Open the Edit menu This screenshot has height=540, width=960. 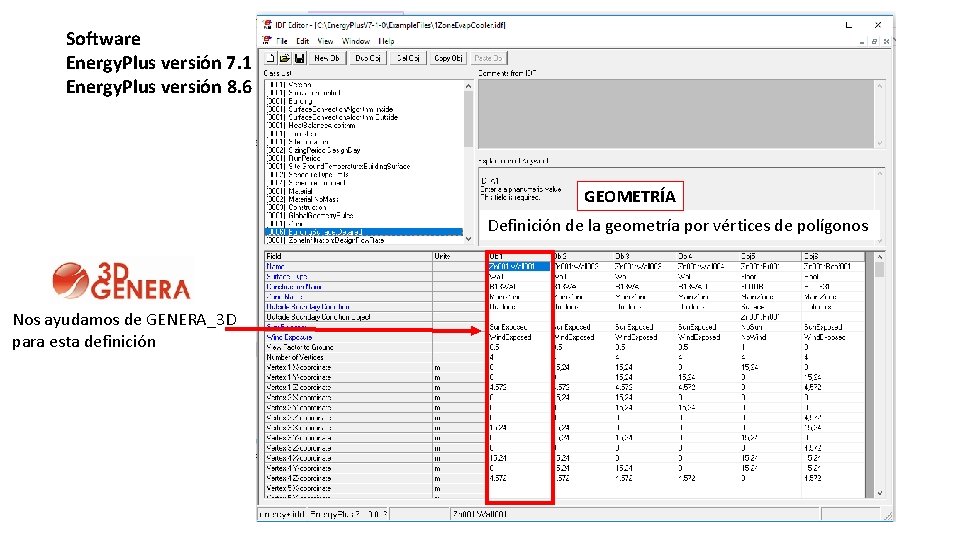click(x=302, y=41)
